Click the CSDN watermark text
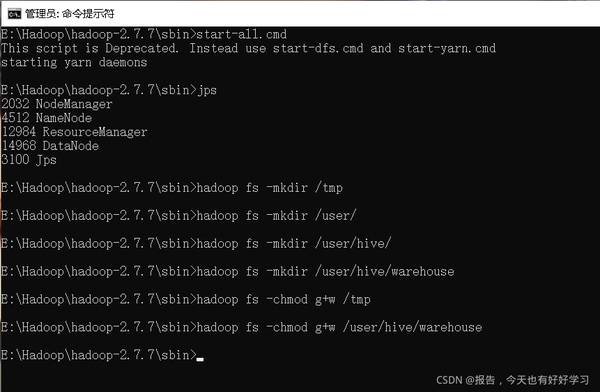This screenshot has width=600, height=392. [x=512, y=380]
